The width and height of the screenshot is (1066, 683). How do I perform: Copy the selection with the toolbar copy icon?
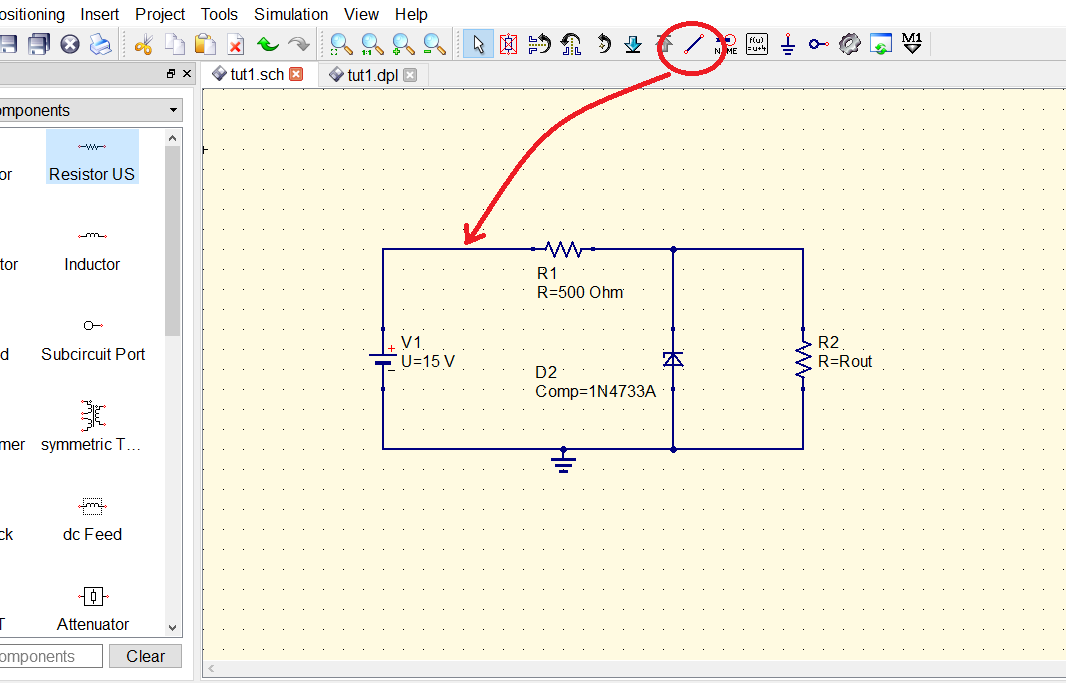pyautogui.click(x=175, y=45)
